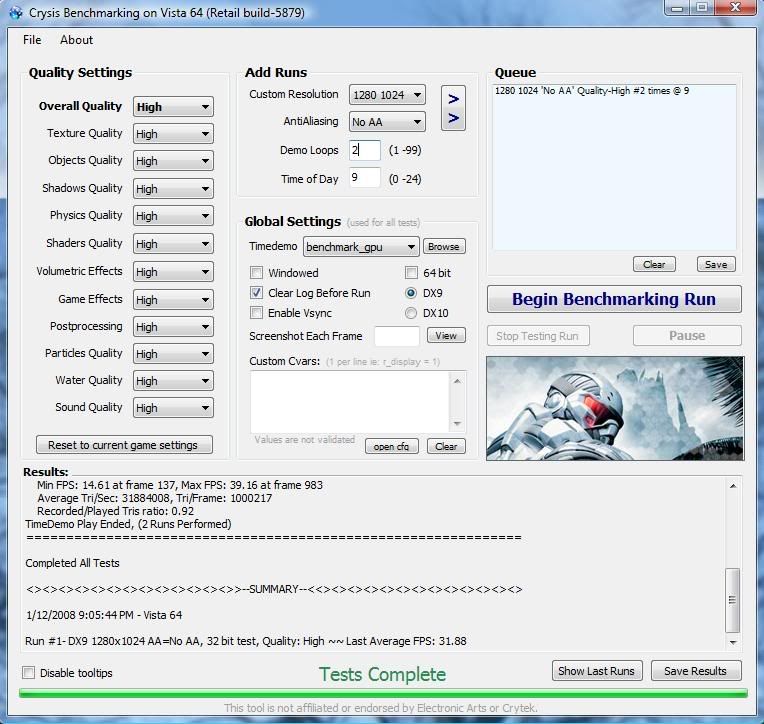The height and width of the screenshot is (724, 764).
Task: Save the Queue
Action: click(716, 265)
